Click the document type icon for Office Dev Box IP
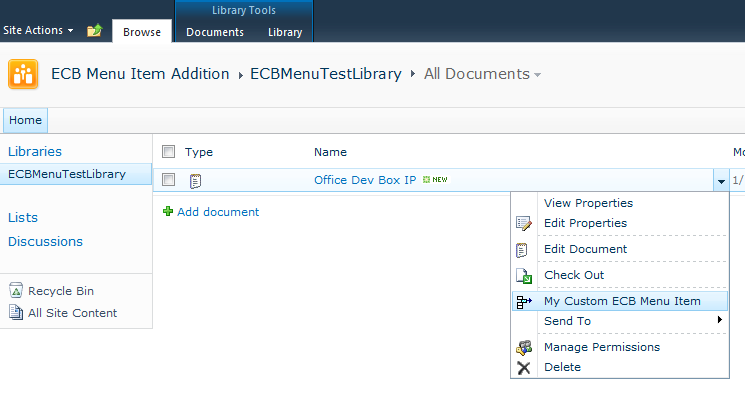 tap(195, 181)
